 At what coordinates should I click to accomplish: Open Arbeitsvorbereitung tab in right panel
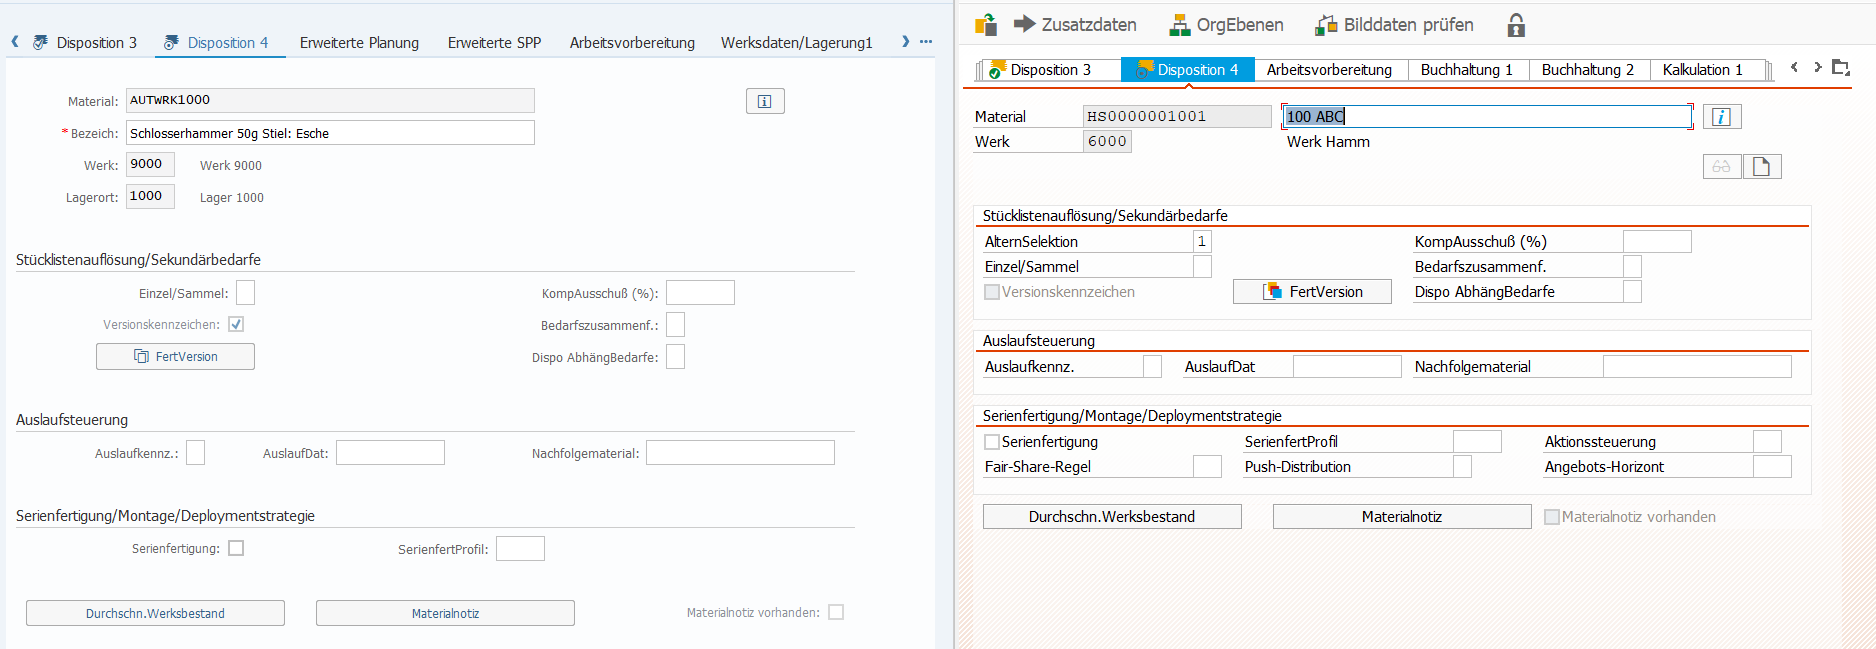coord(1329,69)
